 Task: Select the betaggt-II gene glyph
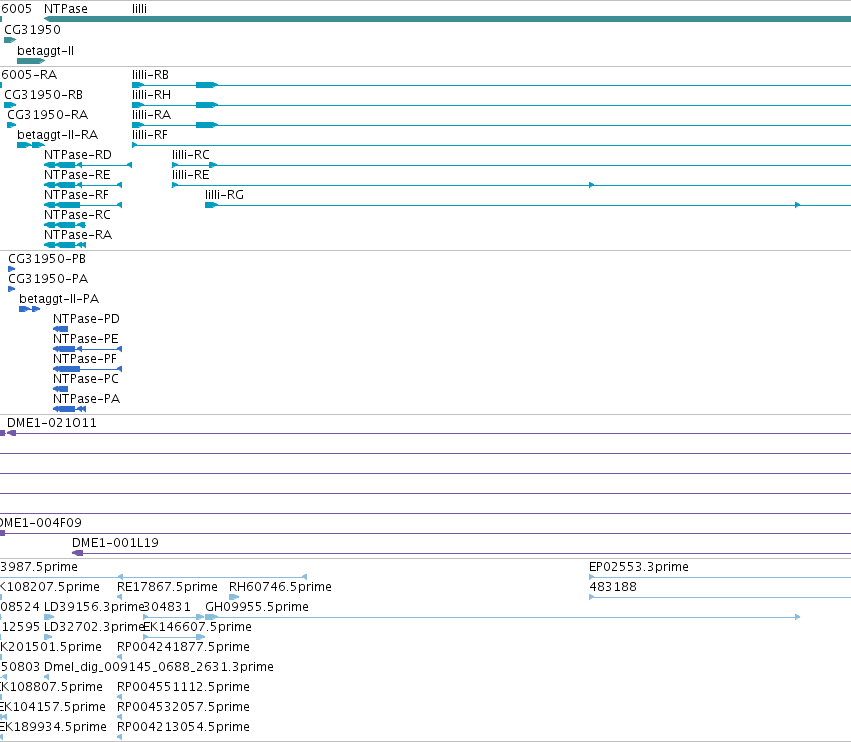pos(31,61)
